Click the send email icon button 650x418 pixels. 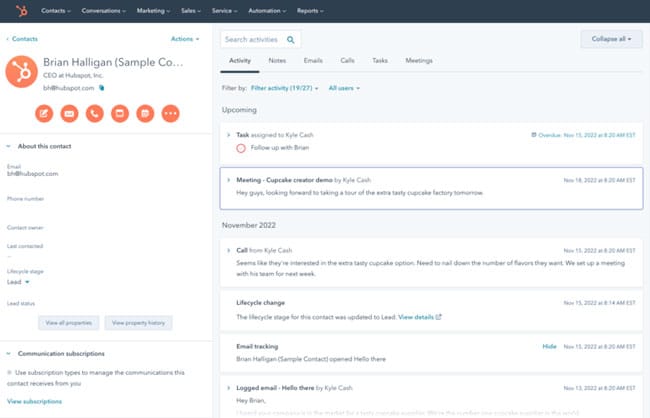click(x=69, y=113)
